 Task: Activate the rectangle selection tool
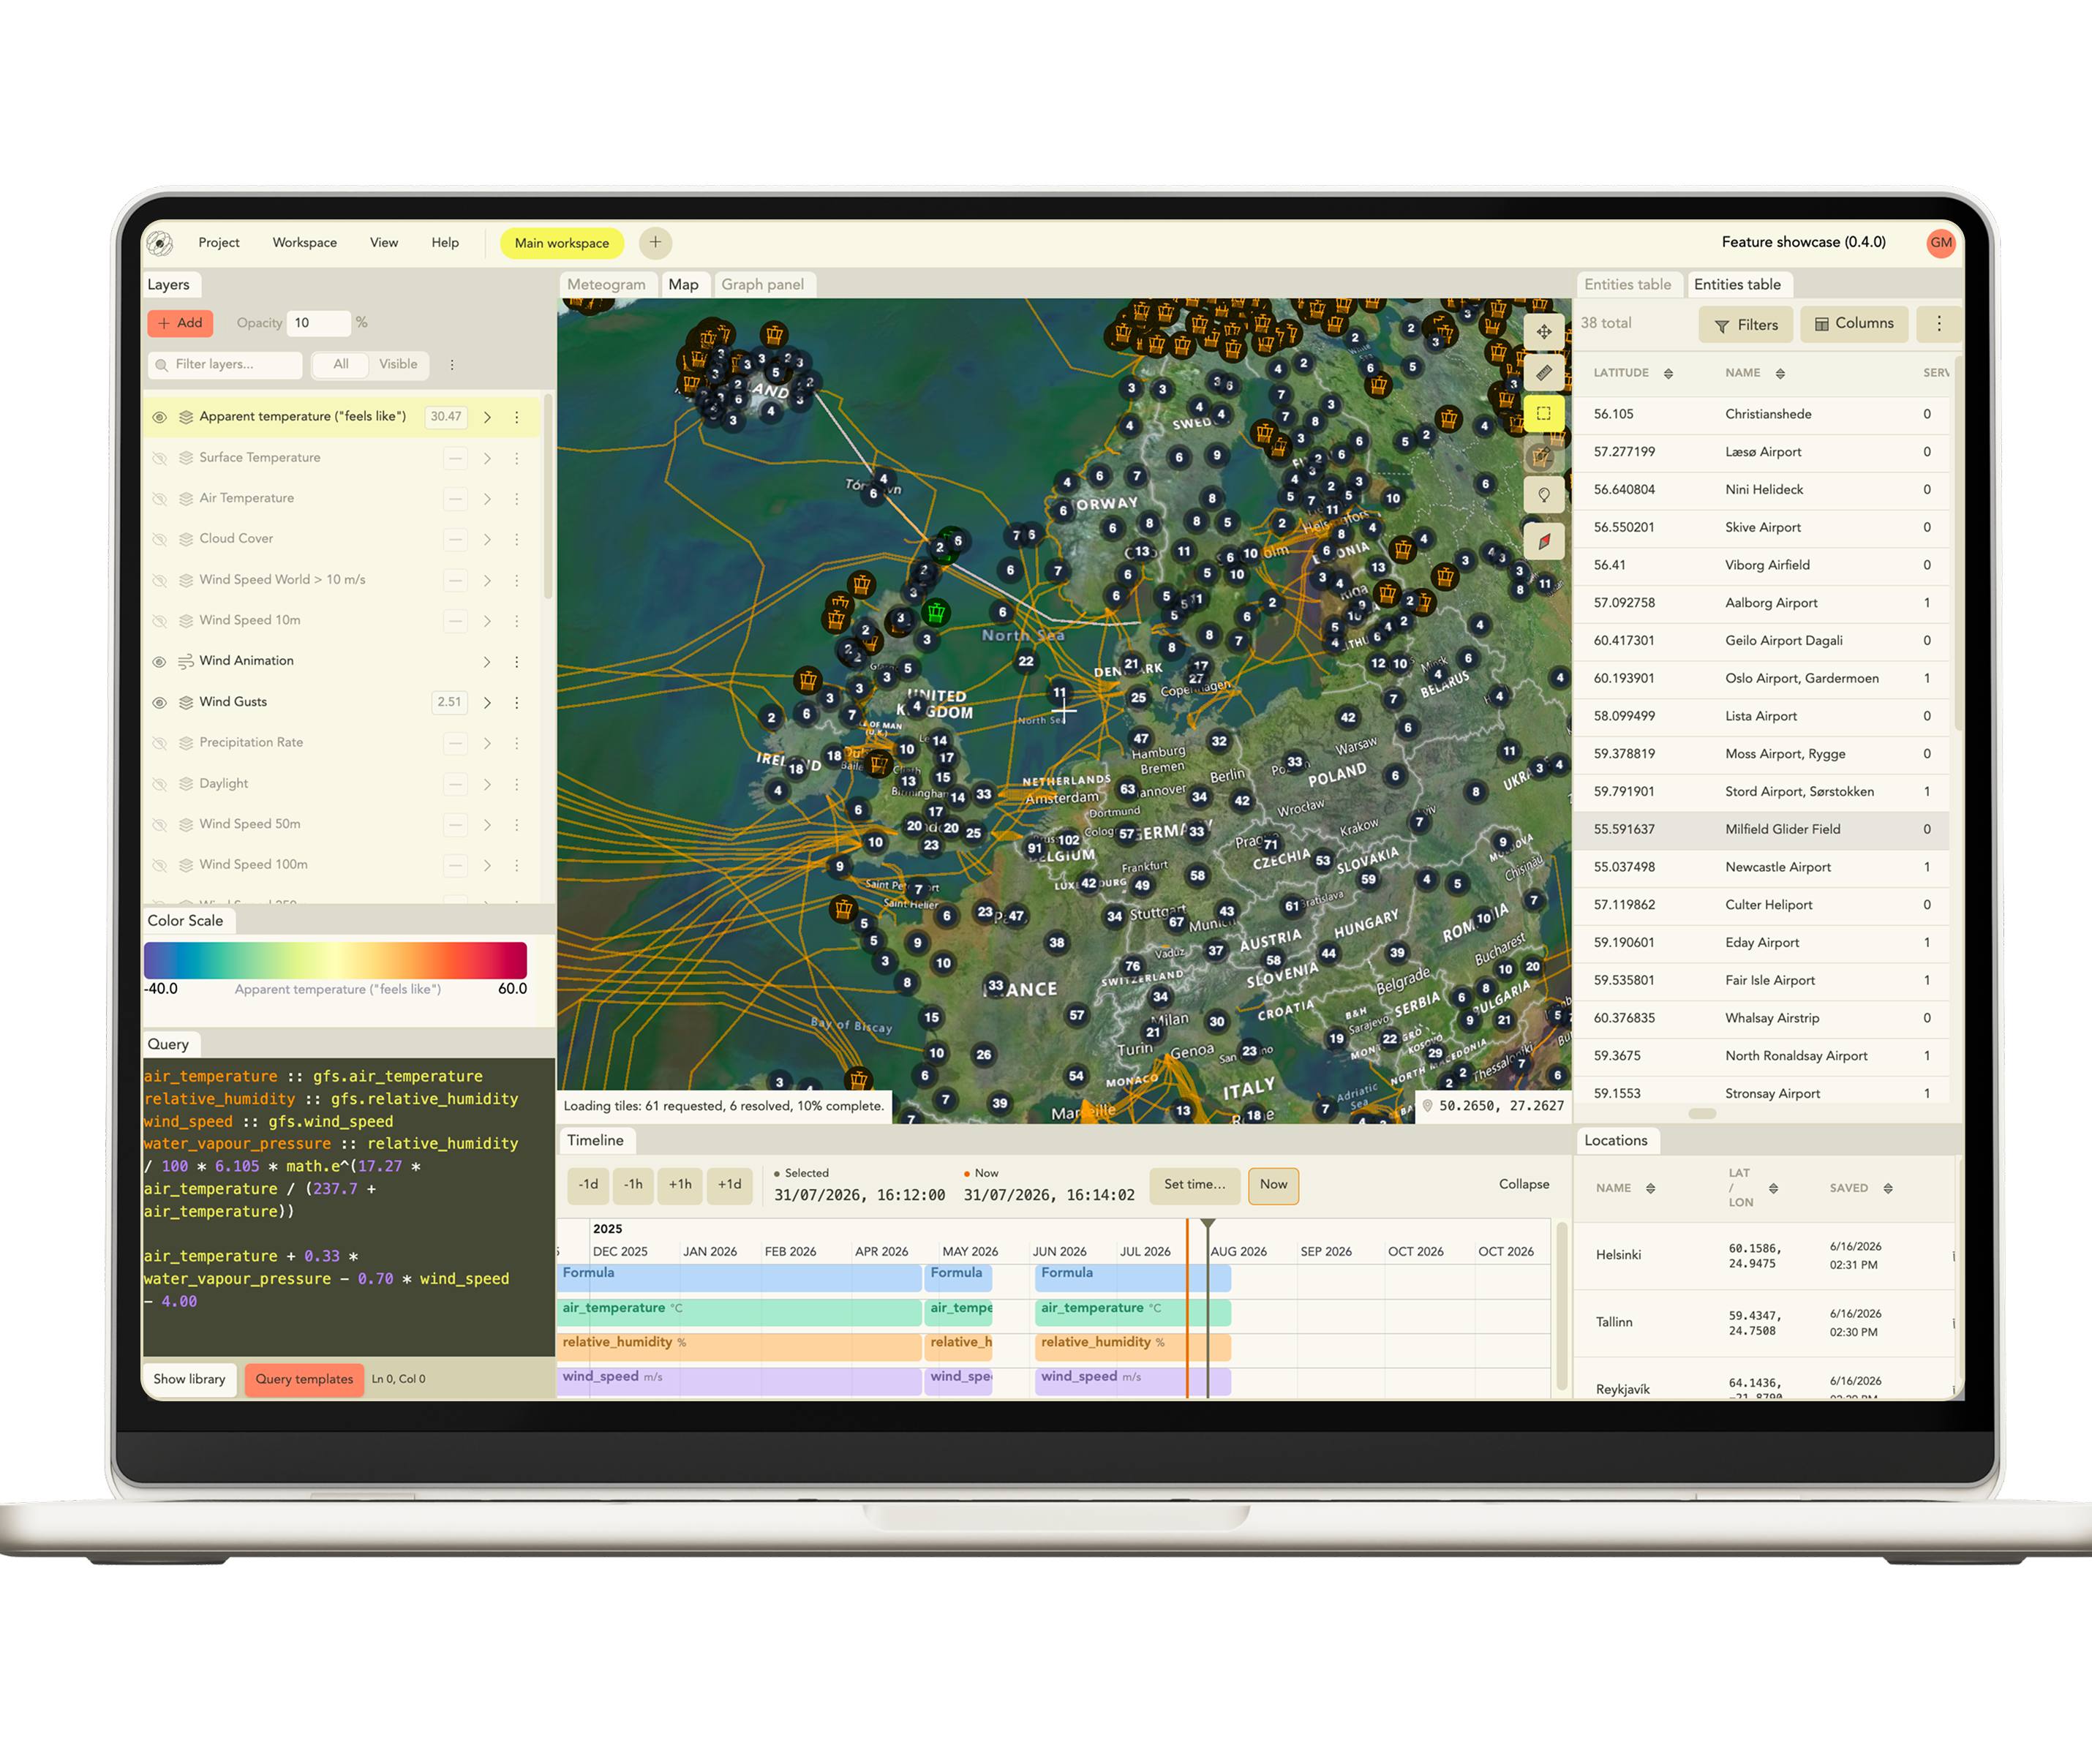pos(1544,413)
